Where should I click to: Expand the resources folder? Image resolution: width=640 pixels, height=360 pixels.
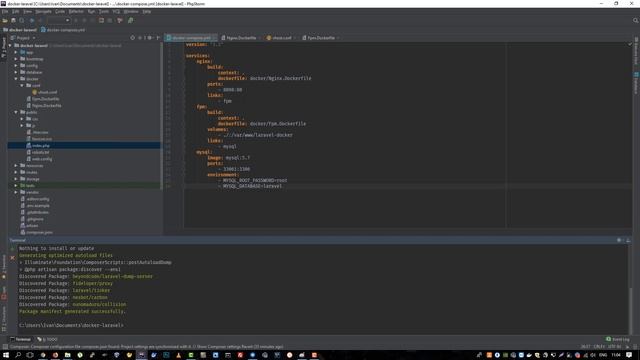(x=16, y=165)
